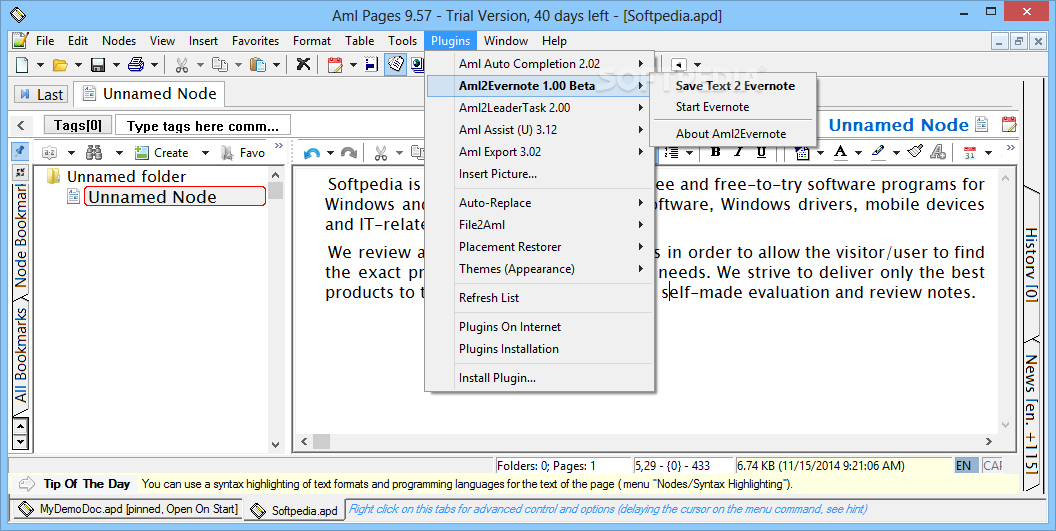1056x531 pixels.
Task: Click the Create button
Action: point(162,153)
